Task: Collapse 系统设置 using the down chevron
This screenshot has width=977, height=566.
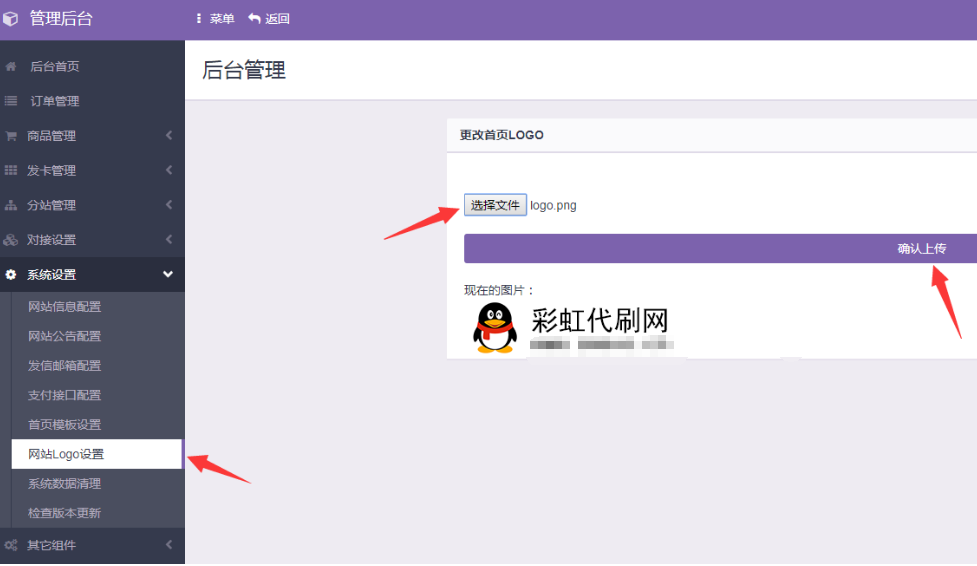Action: tap(168, 275)
